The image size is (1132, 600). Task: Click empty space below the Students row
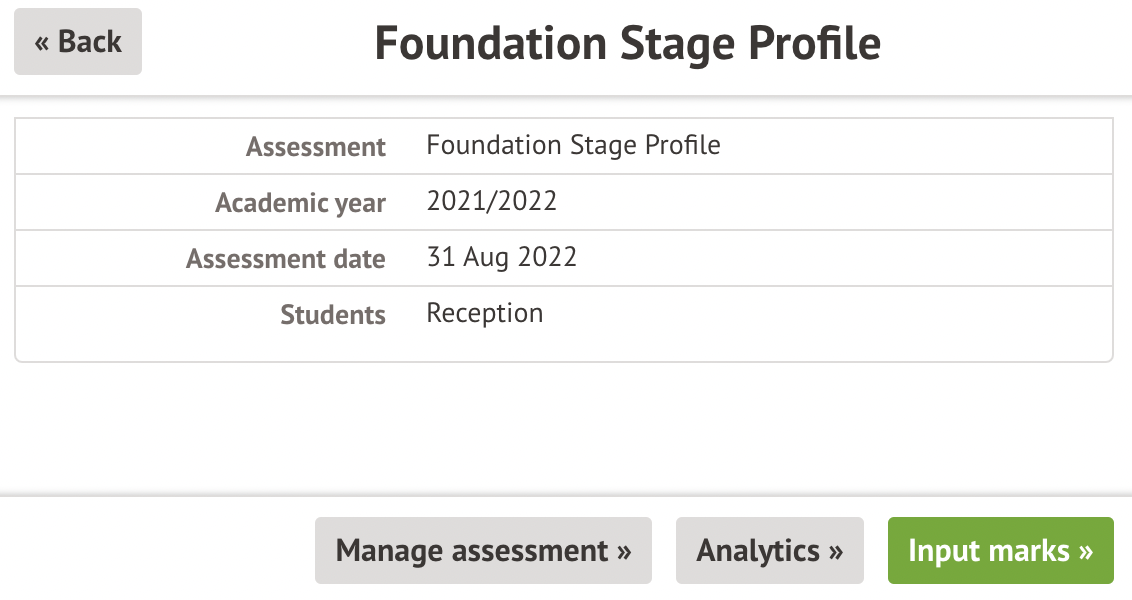(x=564, y=420)
